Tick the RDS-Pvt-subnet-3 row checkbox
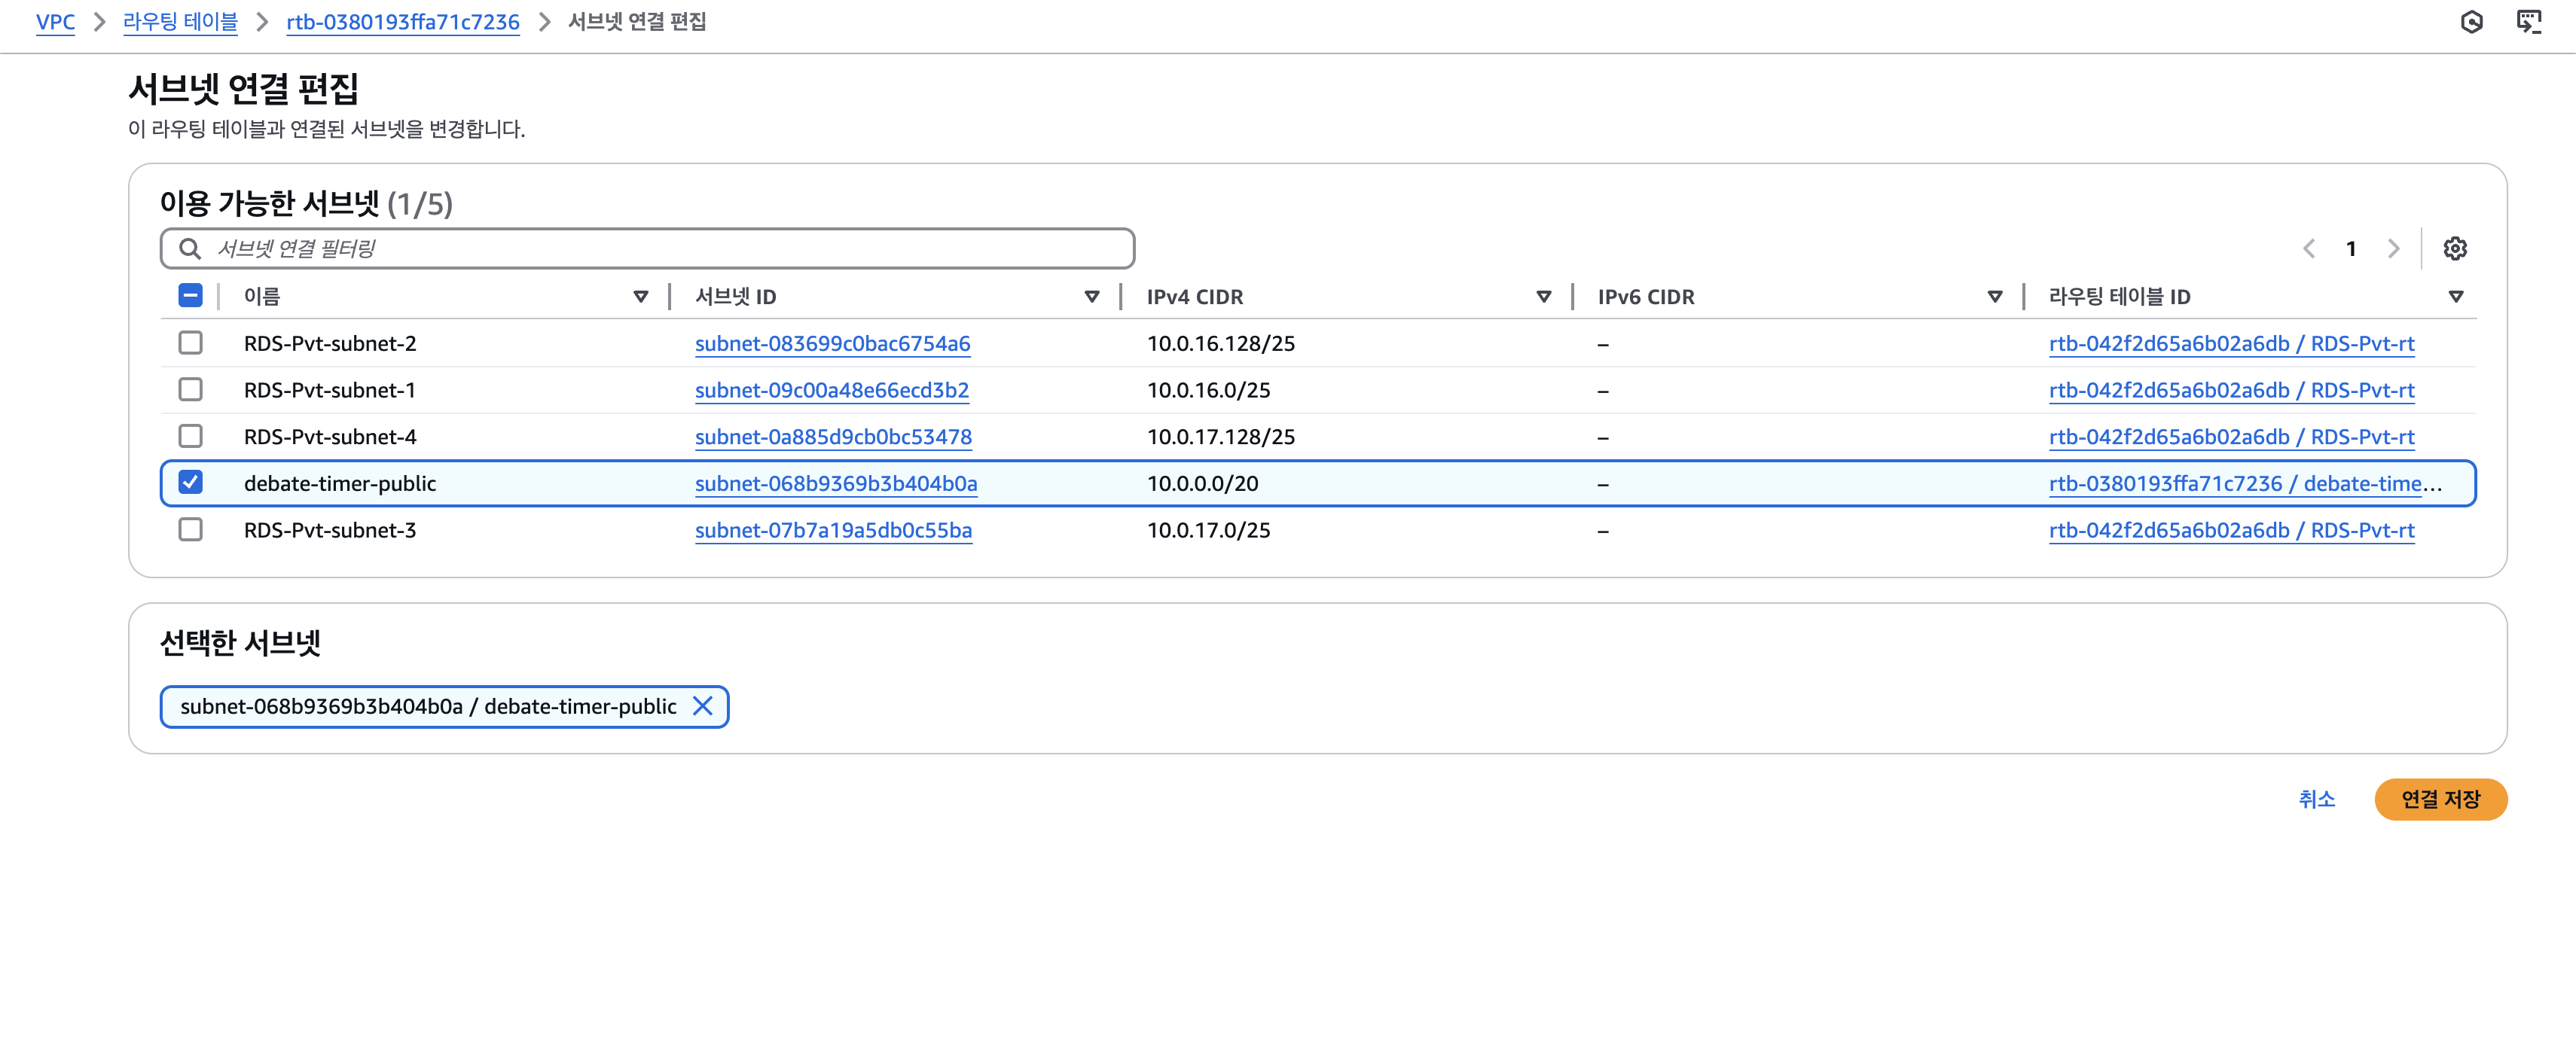 [190, 530]
